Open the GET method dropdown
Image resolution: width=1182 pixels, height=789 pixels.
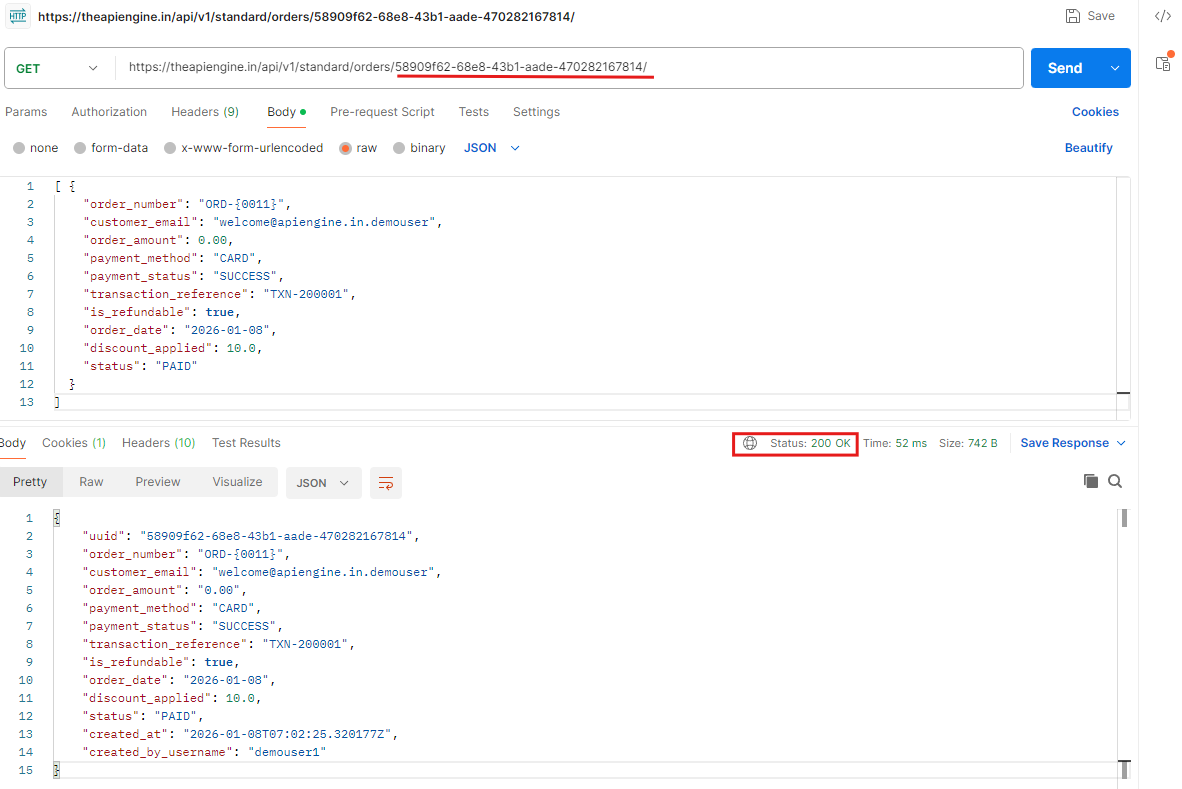click(x=58, y=68)
